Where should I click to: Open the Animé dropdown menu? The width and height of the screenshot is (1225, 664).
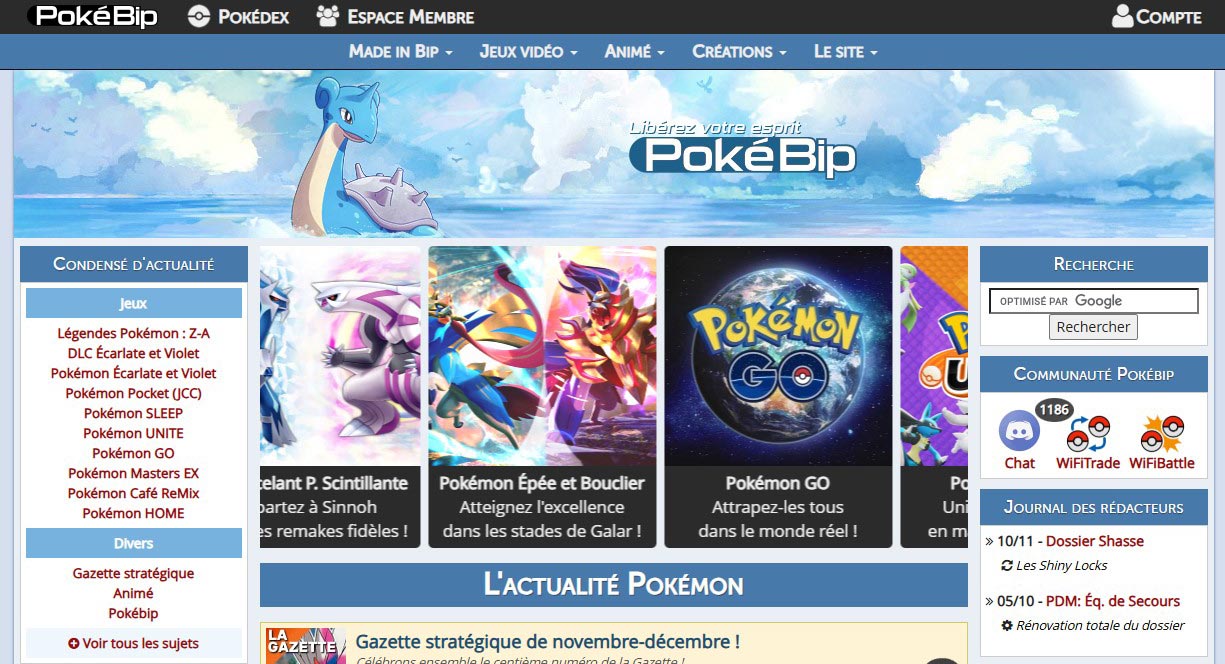pos(634,51)
